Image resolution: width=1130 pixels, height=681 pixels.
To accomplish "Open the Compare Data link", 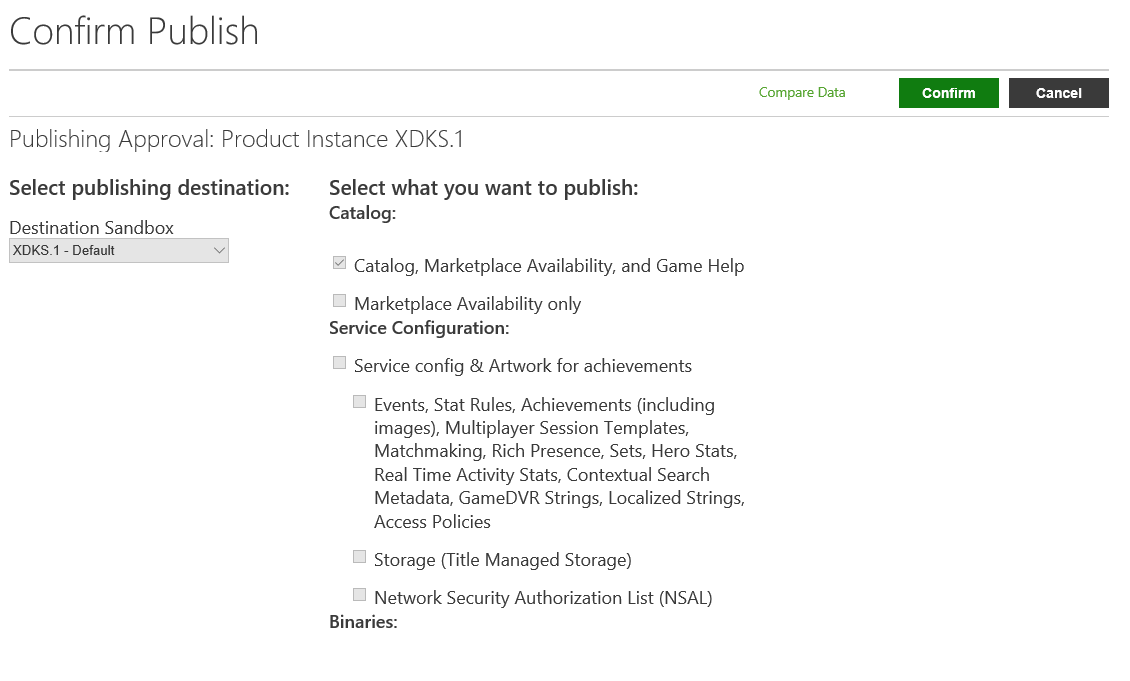I will 801,92.
